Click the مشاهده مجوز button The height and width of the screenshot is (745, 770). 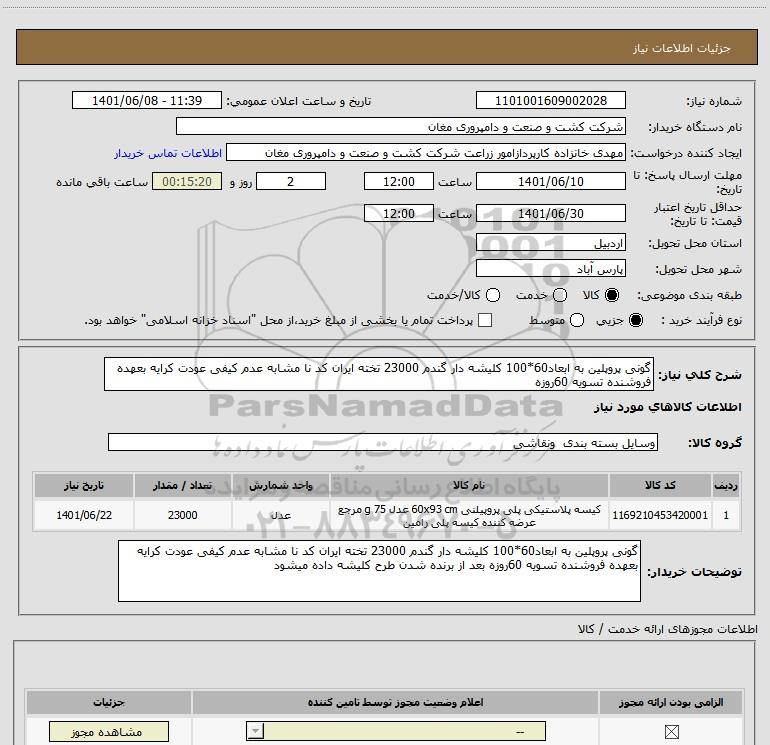point(96,733)
